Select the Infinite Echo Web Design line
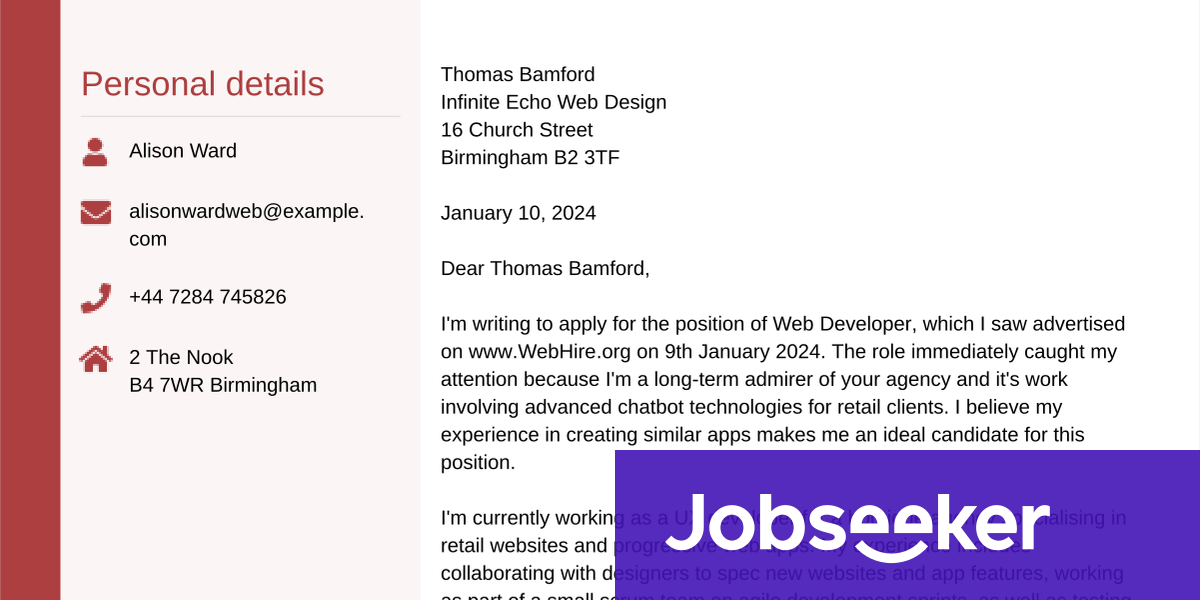Screen dimensions: 1200x600 pos(554,102)
